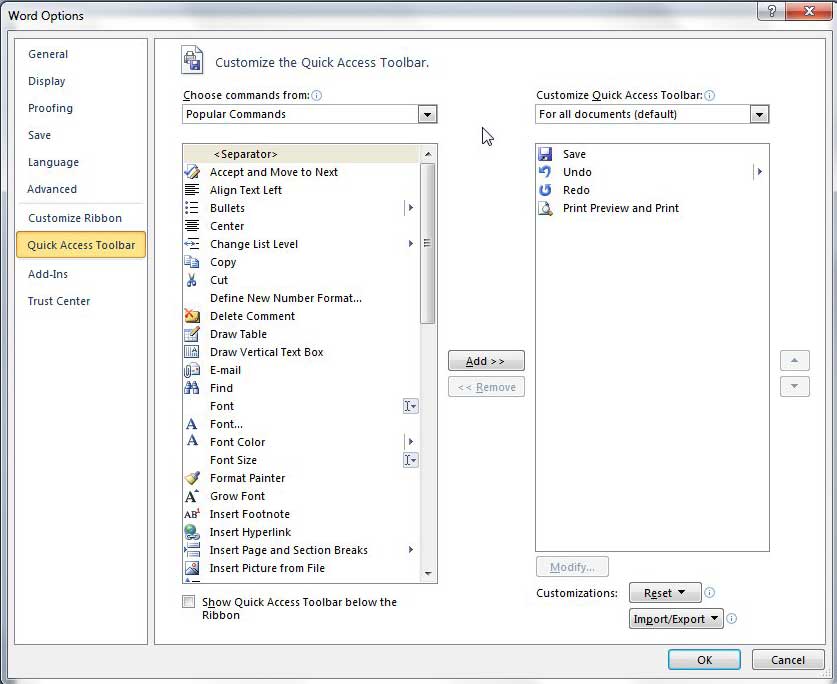The image size is (837, 684).
Task: Choose the Delete Comment icon
Action: click(x=192, y=316)
